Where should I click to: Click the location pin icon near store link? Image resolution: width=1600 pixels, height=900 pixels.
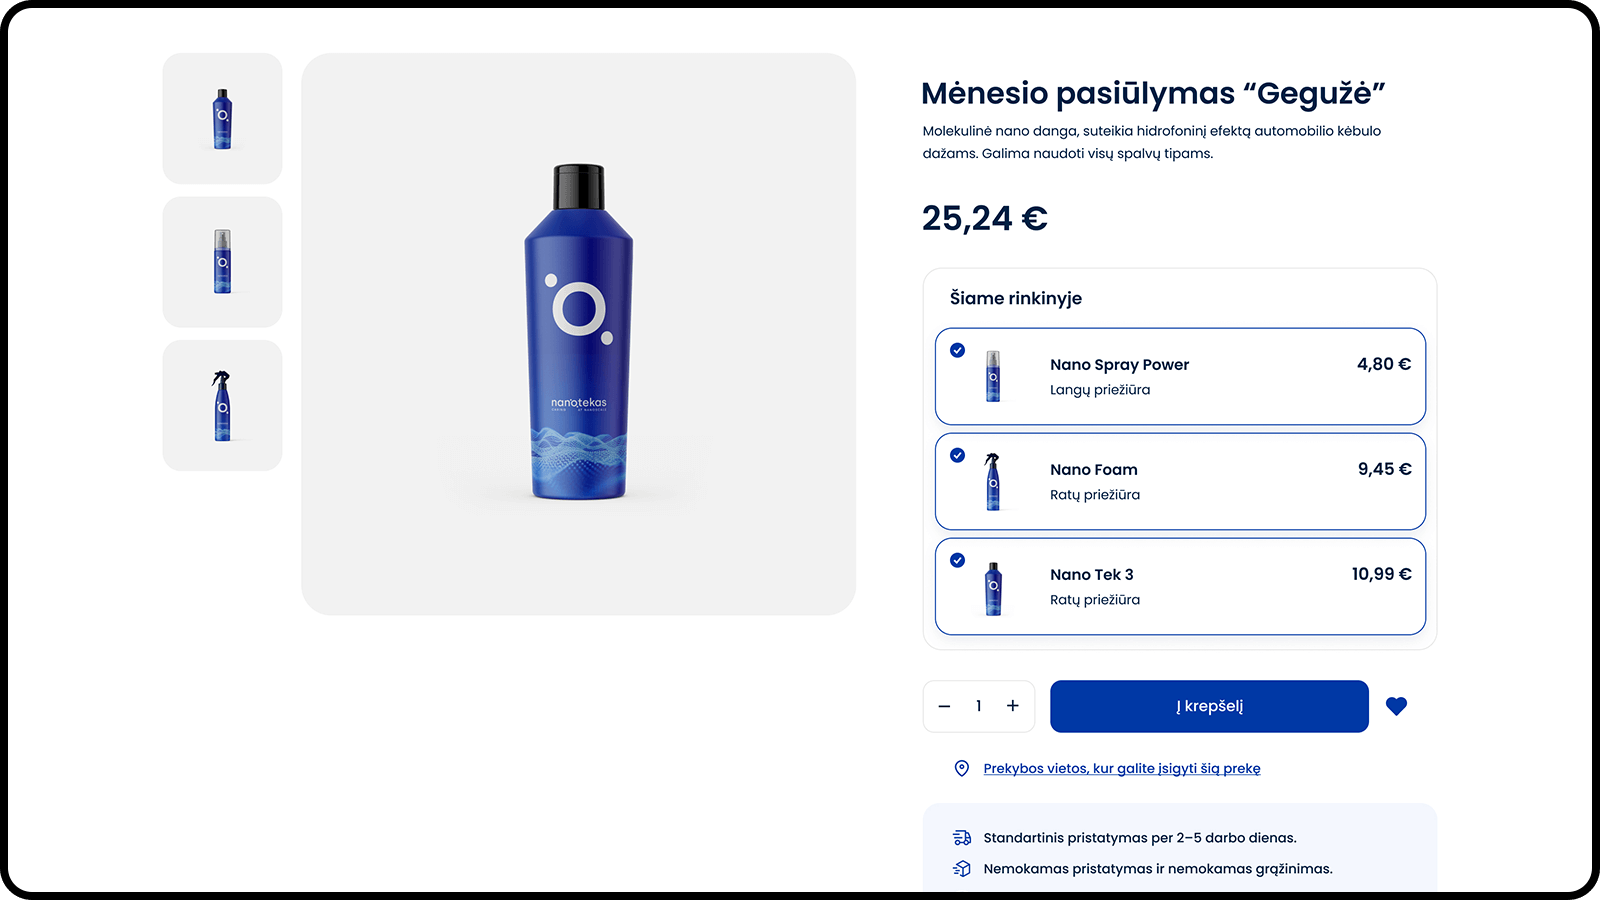coord(961,768)
